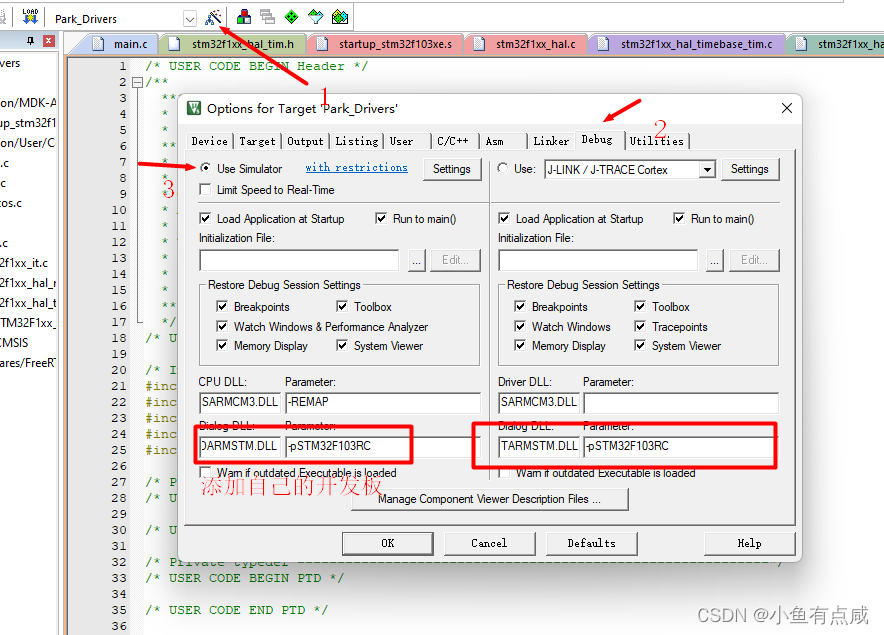Browse for simulator Initialization File
Image resolution: width=884 pixels, height=635 pixels.
pos(416,261)
